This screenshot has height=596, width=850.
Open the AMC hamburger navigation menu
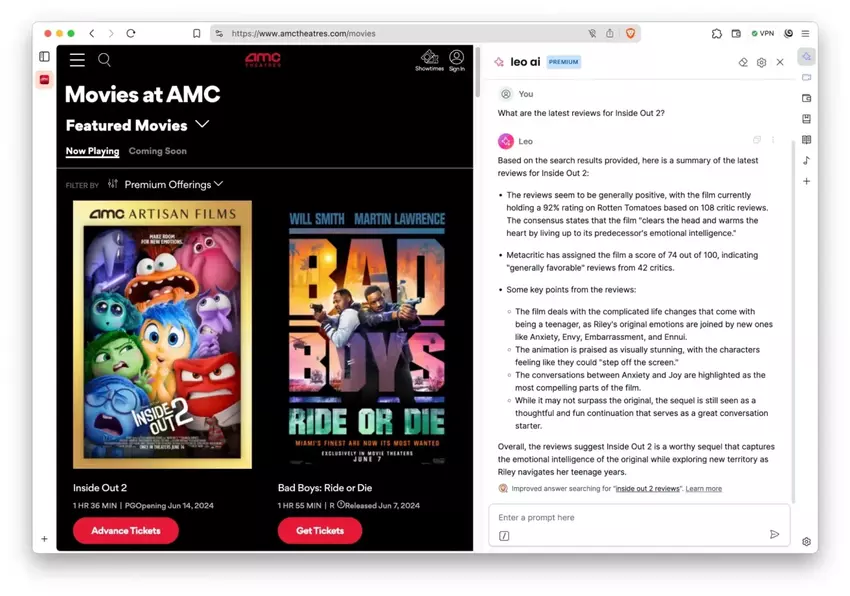(x=77, y=60)
